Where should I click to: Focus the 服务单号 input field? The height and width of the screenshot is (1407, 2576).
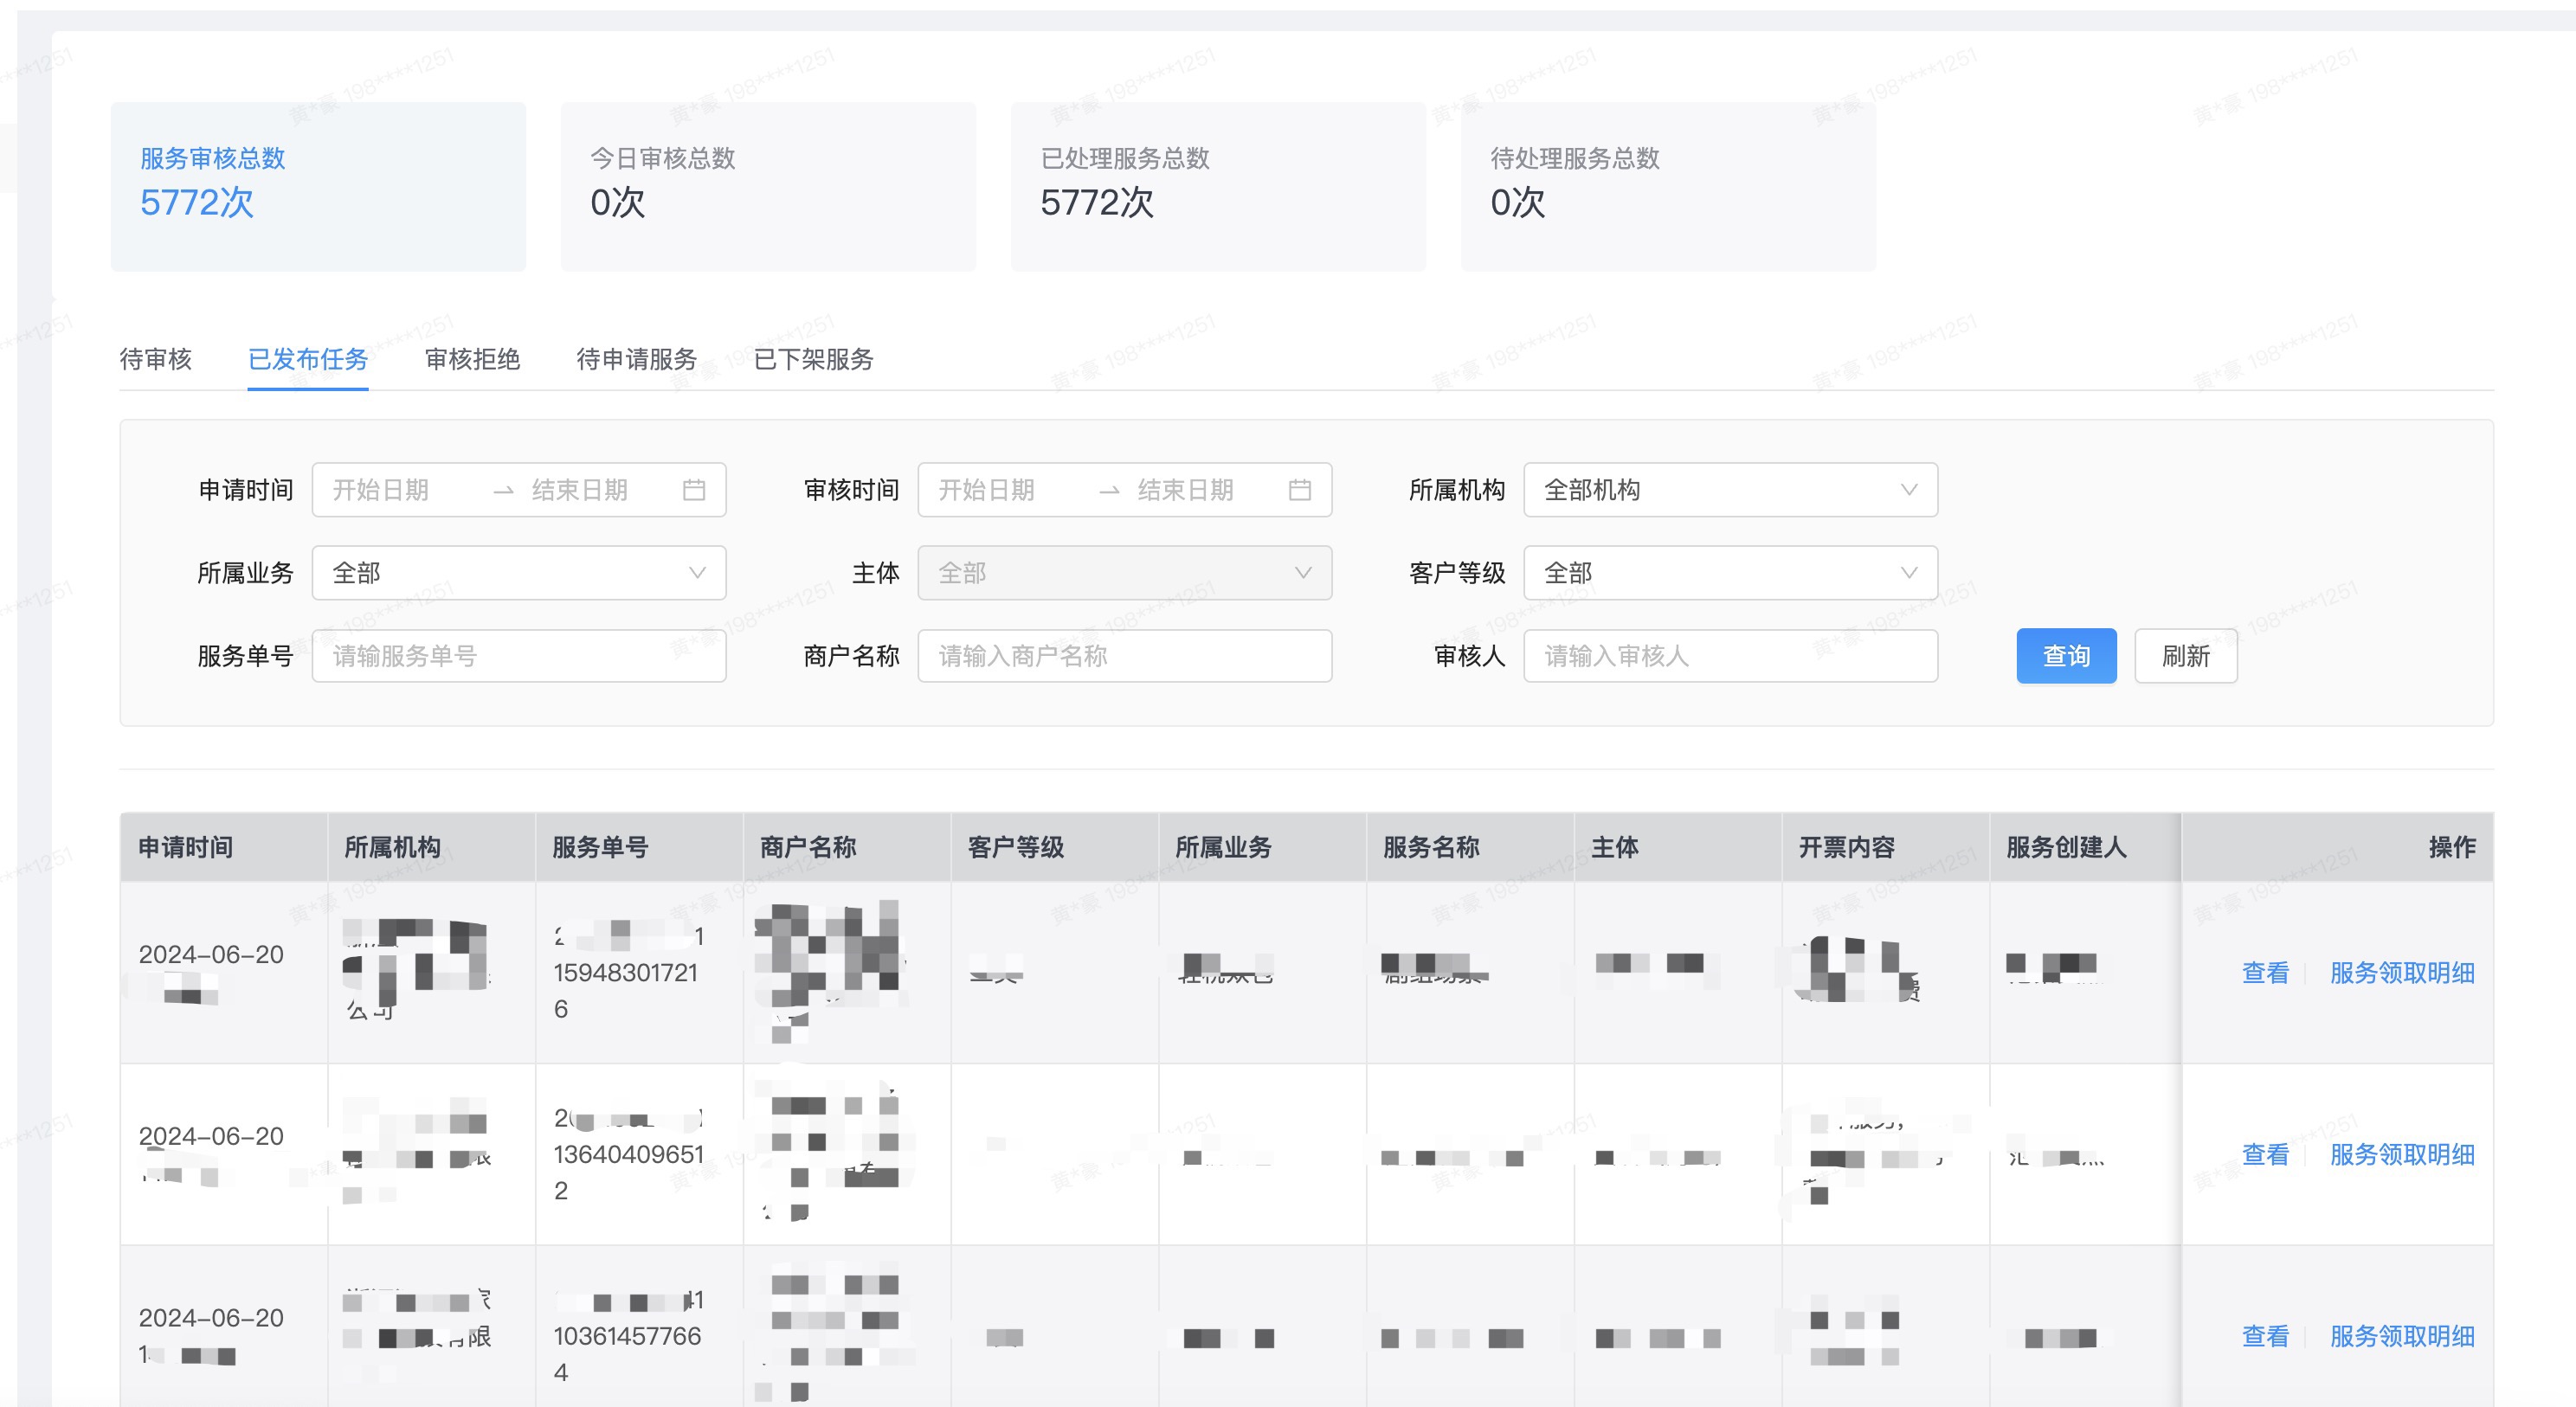coord(519,656)
